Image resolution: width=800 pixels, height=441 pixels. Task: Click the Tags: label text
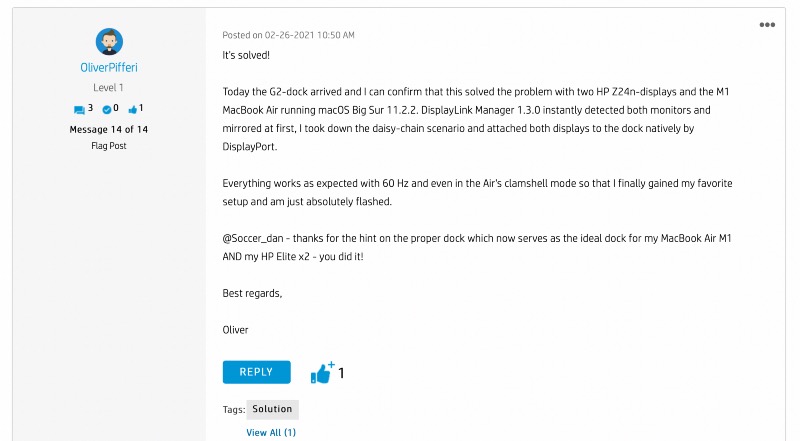click(232, 409)
